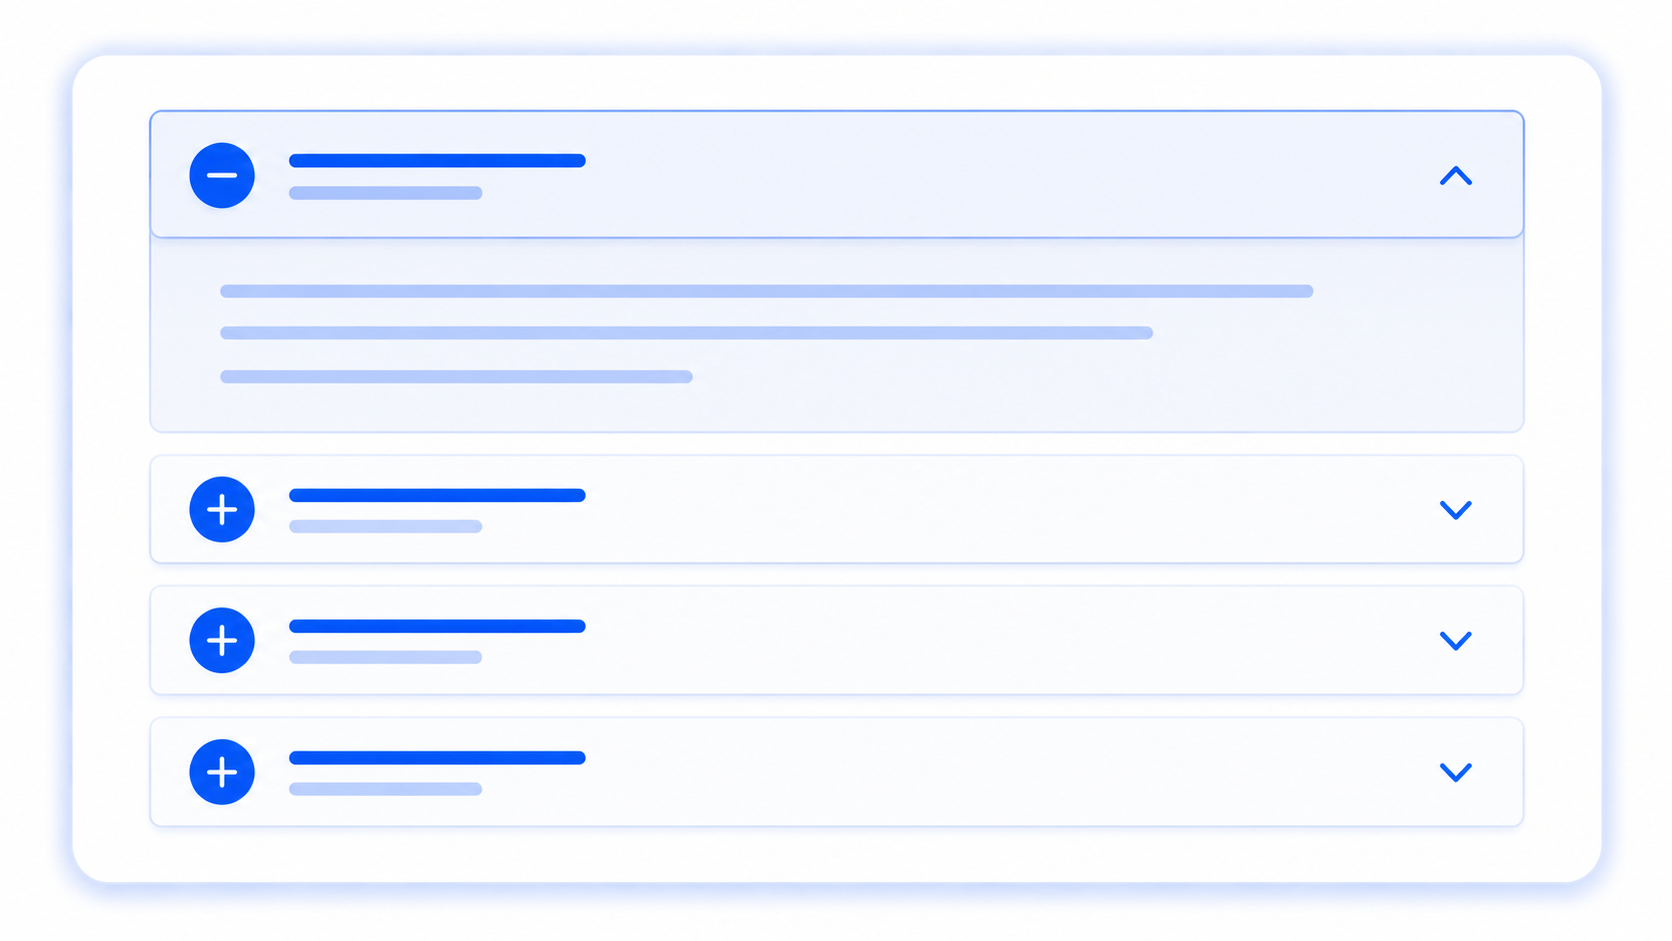1672x941 pixels.
Task: Collapse the first panel using the up chevron
Action: point(1456,176)
